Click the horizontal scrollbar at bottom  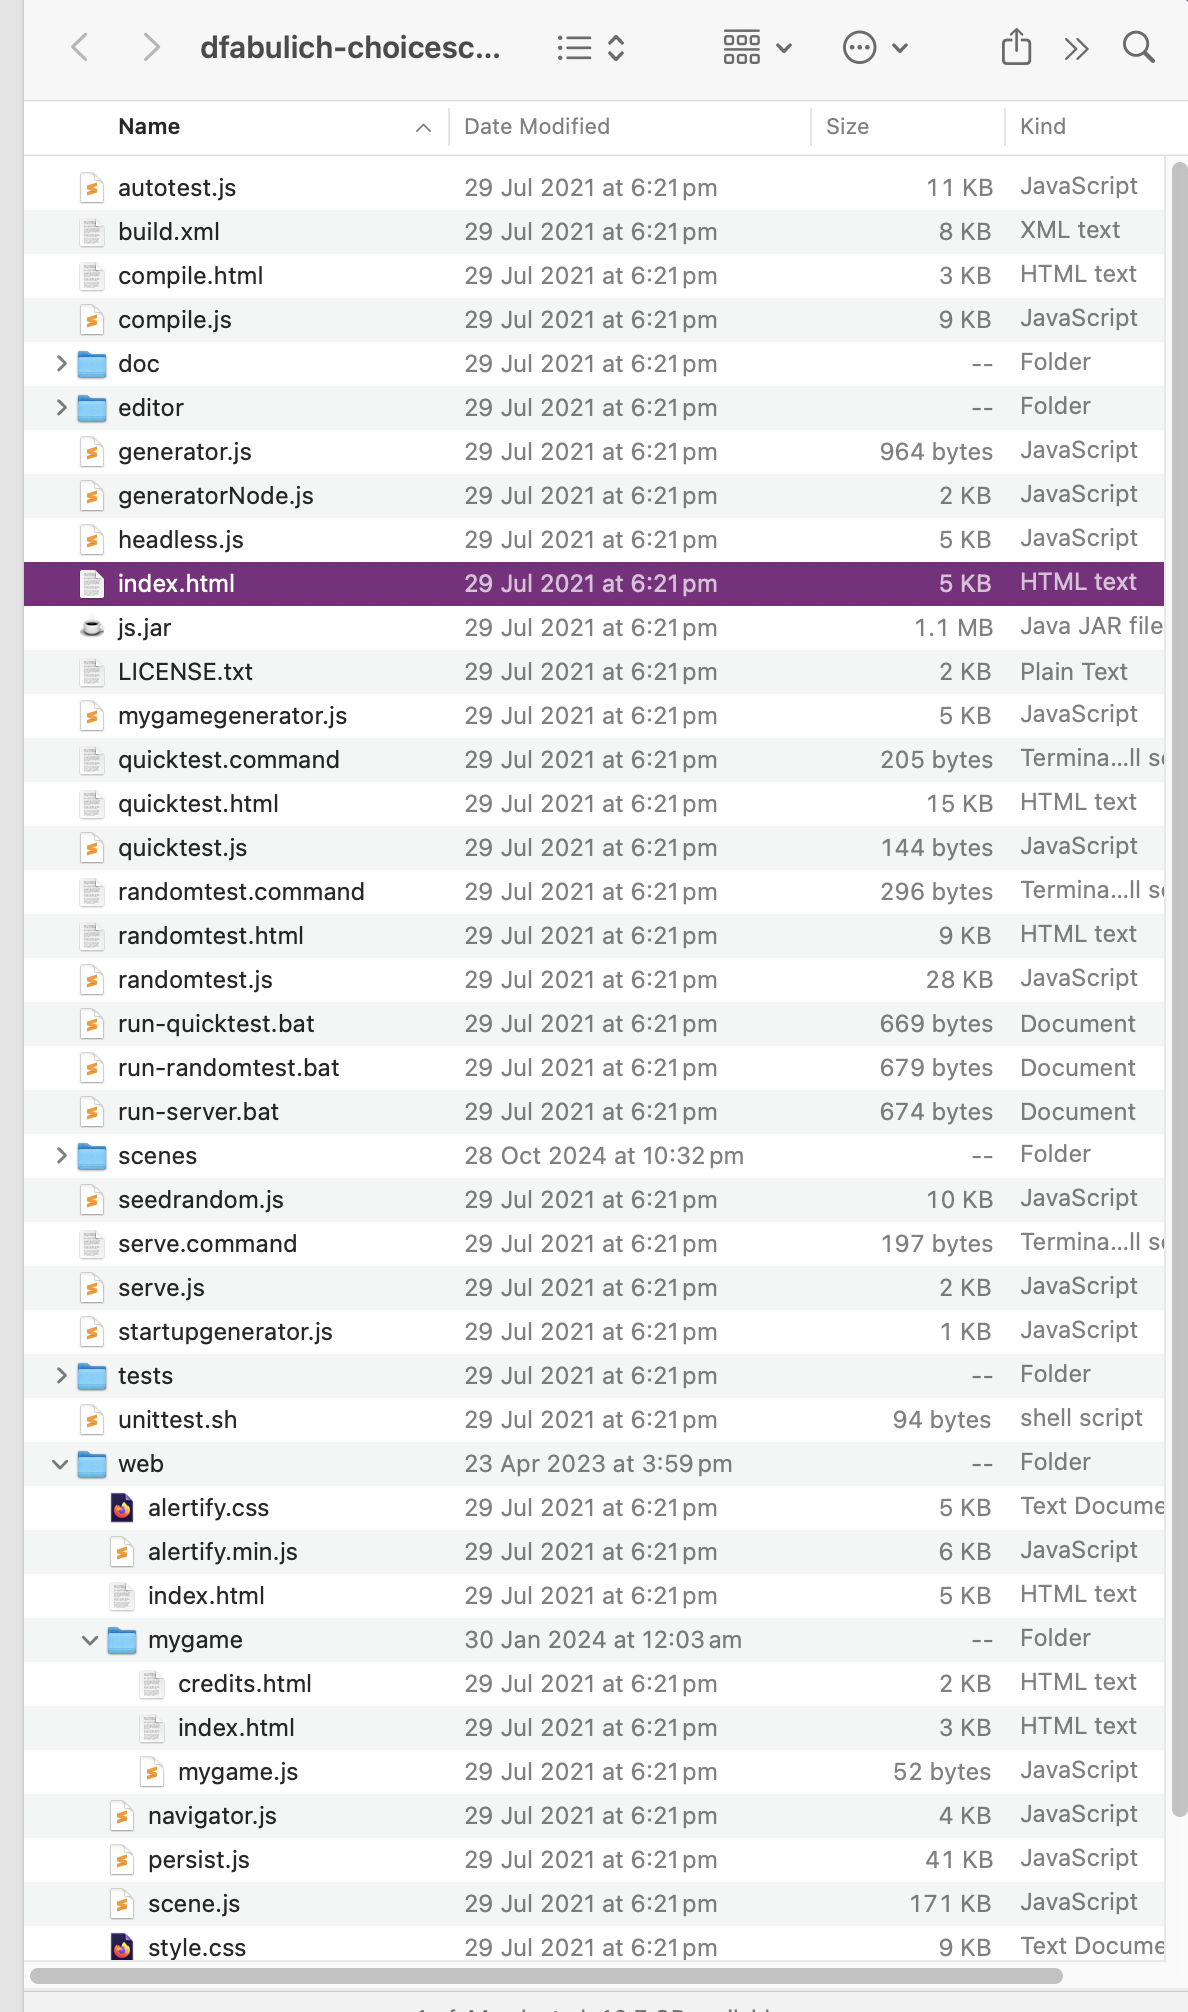(546, 1975)
